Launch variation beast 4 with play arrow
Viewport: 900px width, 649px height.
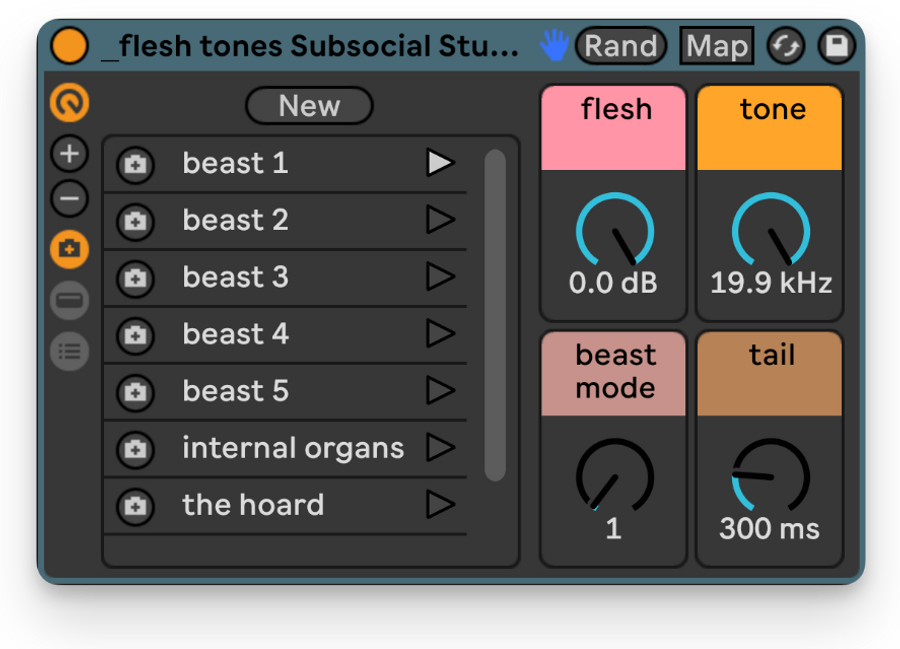440,333
